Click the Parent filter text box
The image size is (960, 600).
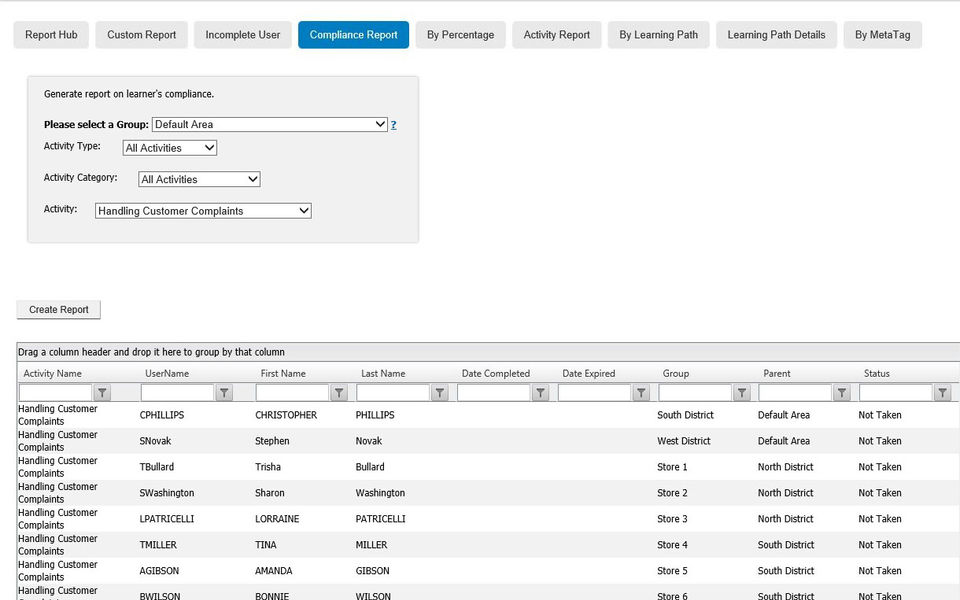click(x=795, y=392)
